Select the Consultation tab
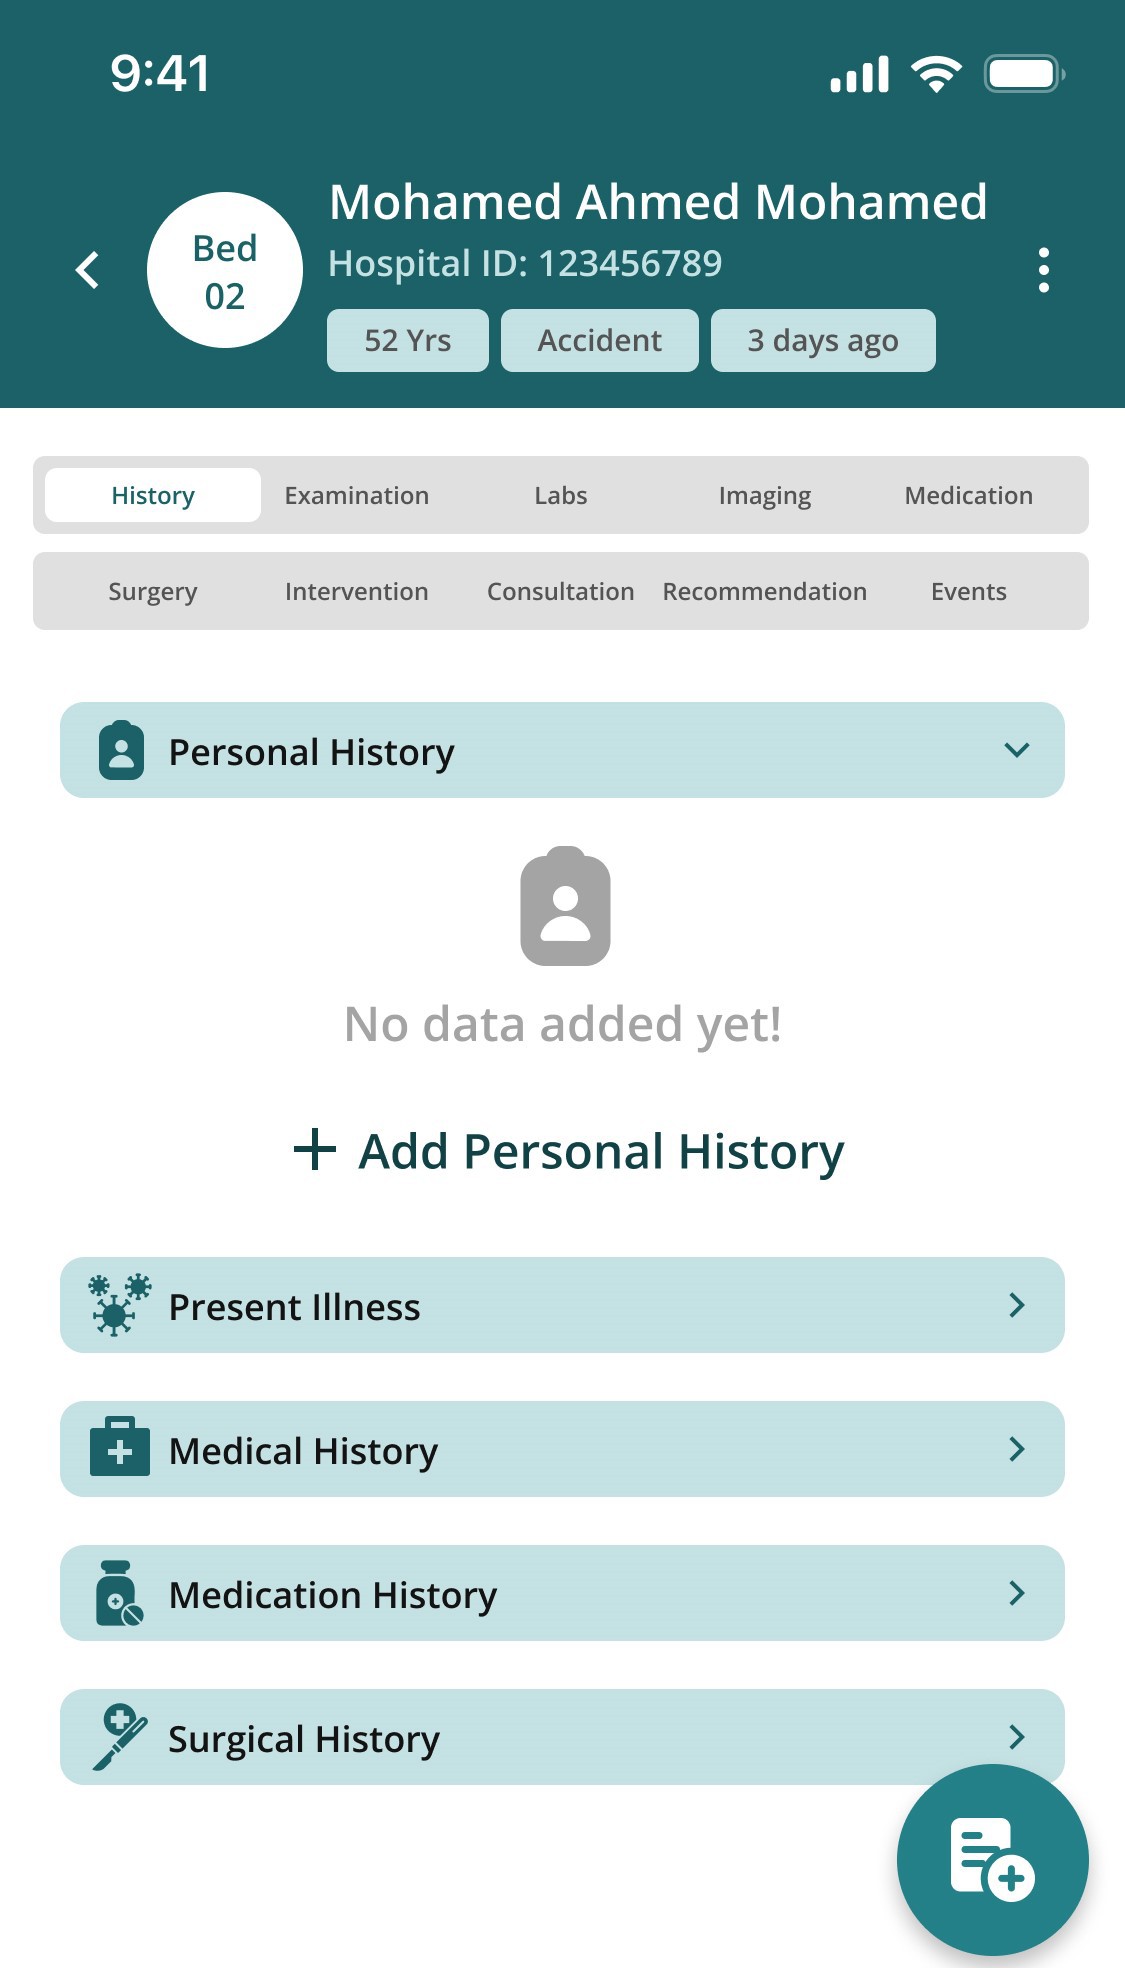1125x1968 pixels. (560, 591)
